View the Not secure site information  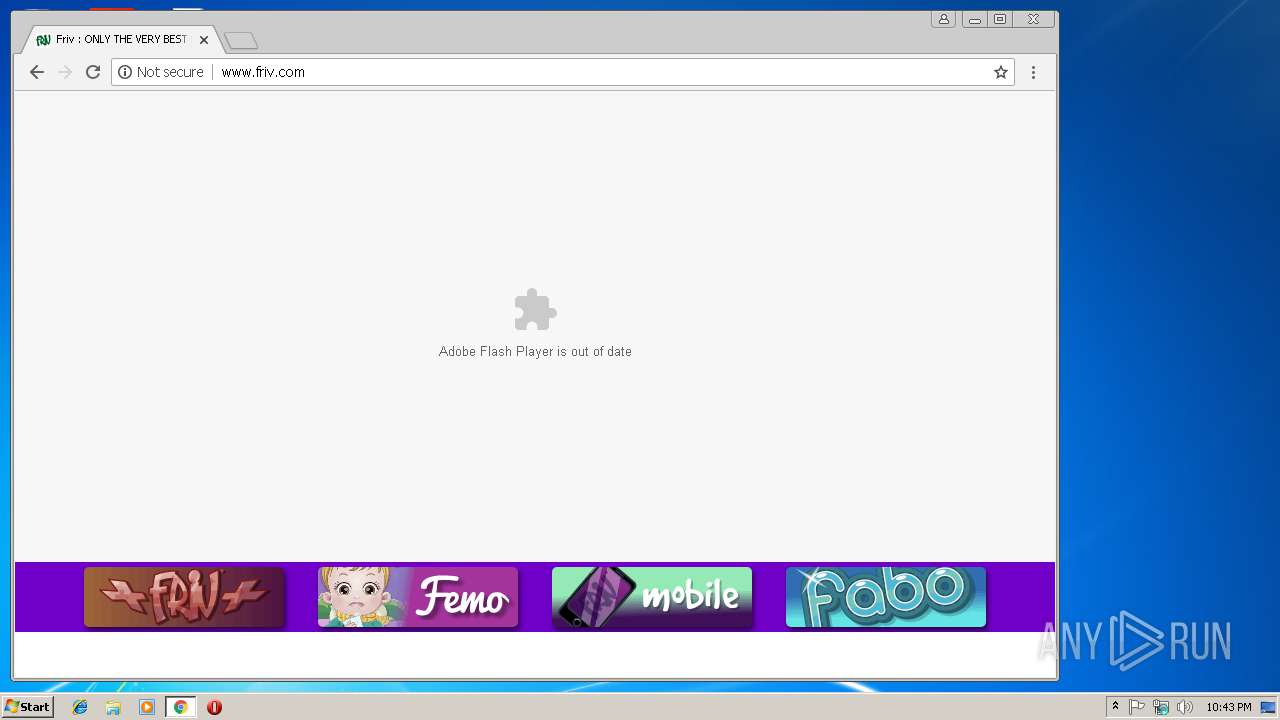(x=161, y=72)
